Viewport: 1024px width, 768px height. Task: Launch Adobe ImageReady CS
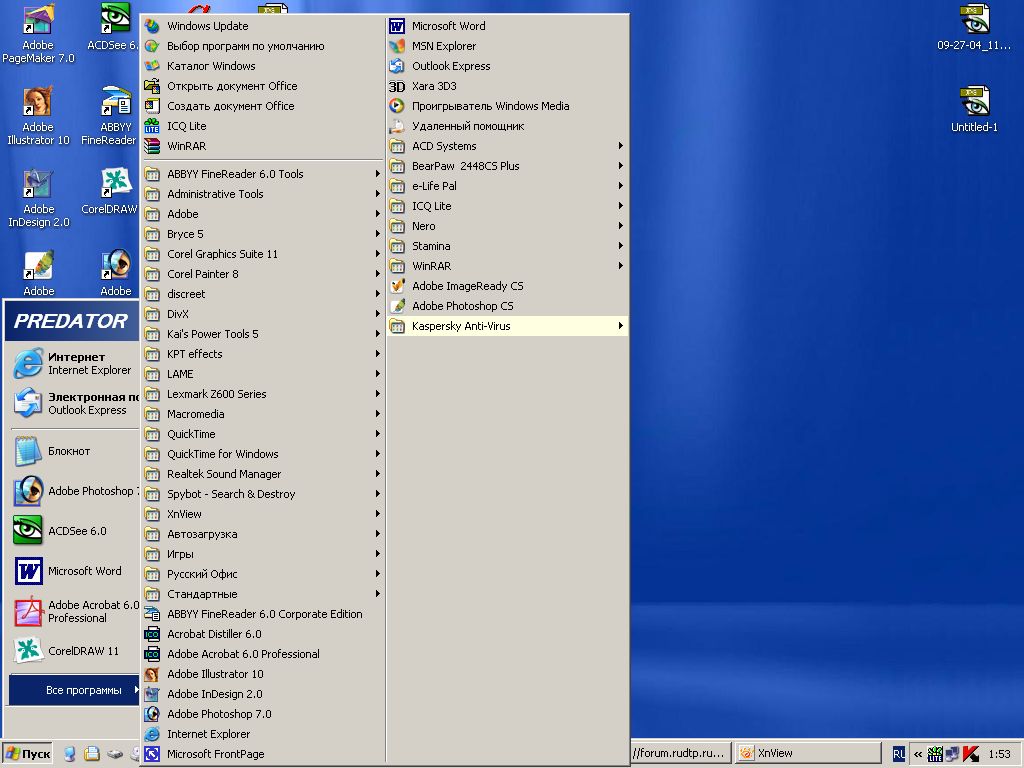pos(507,286)
